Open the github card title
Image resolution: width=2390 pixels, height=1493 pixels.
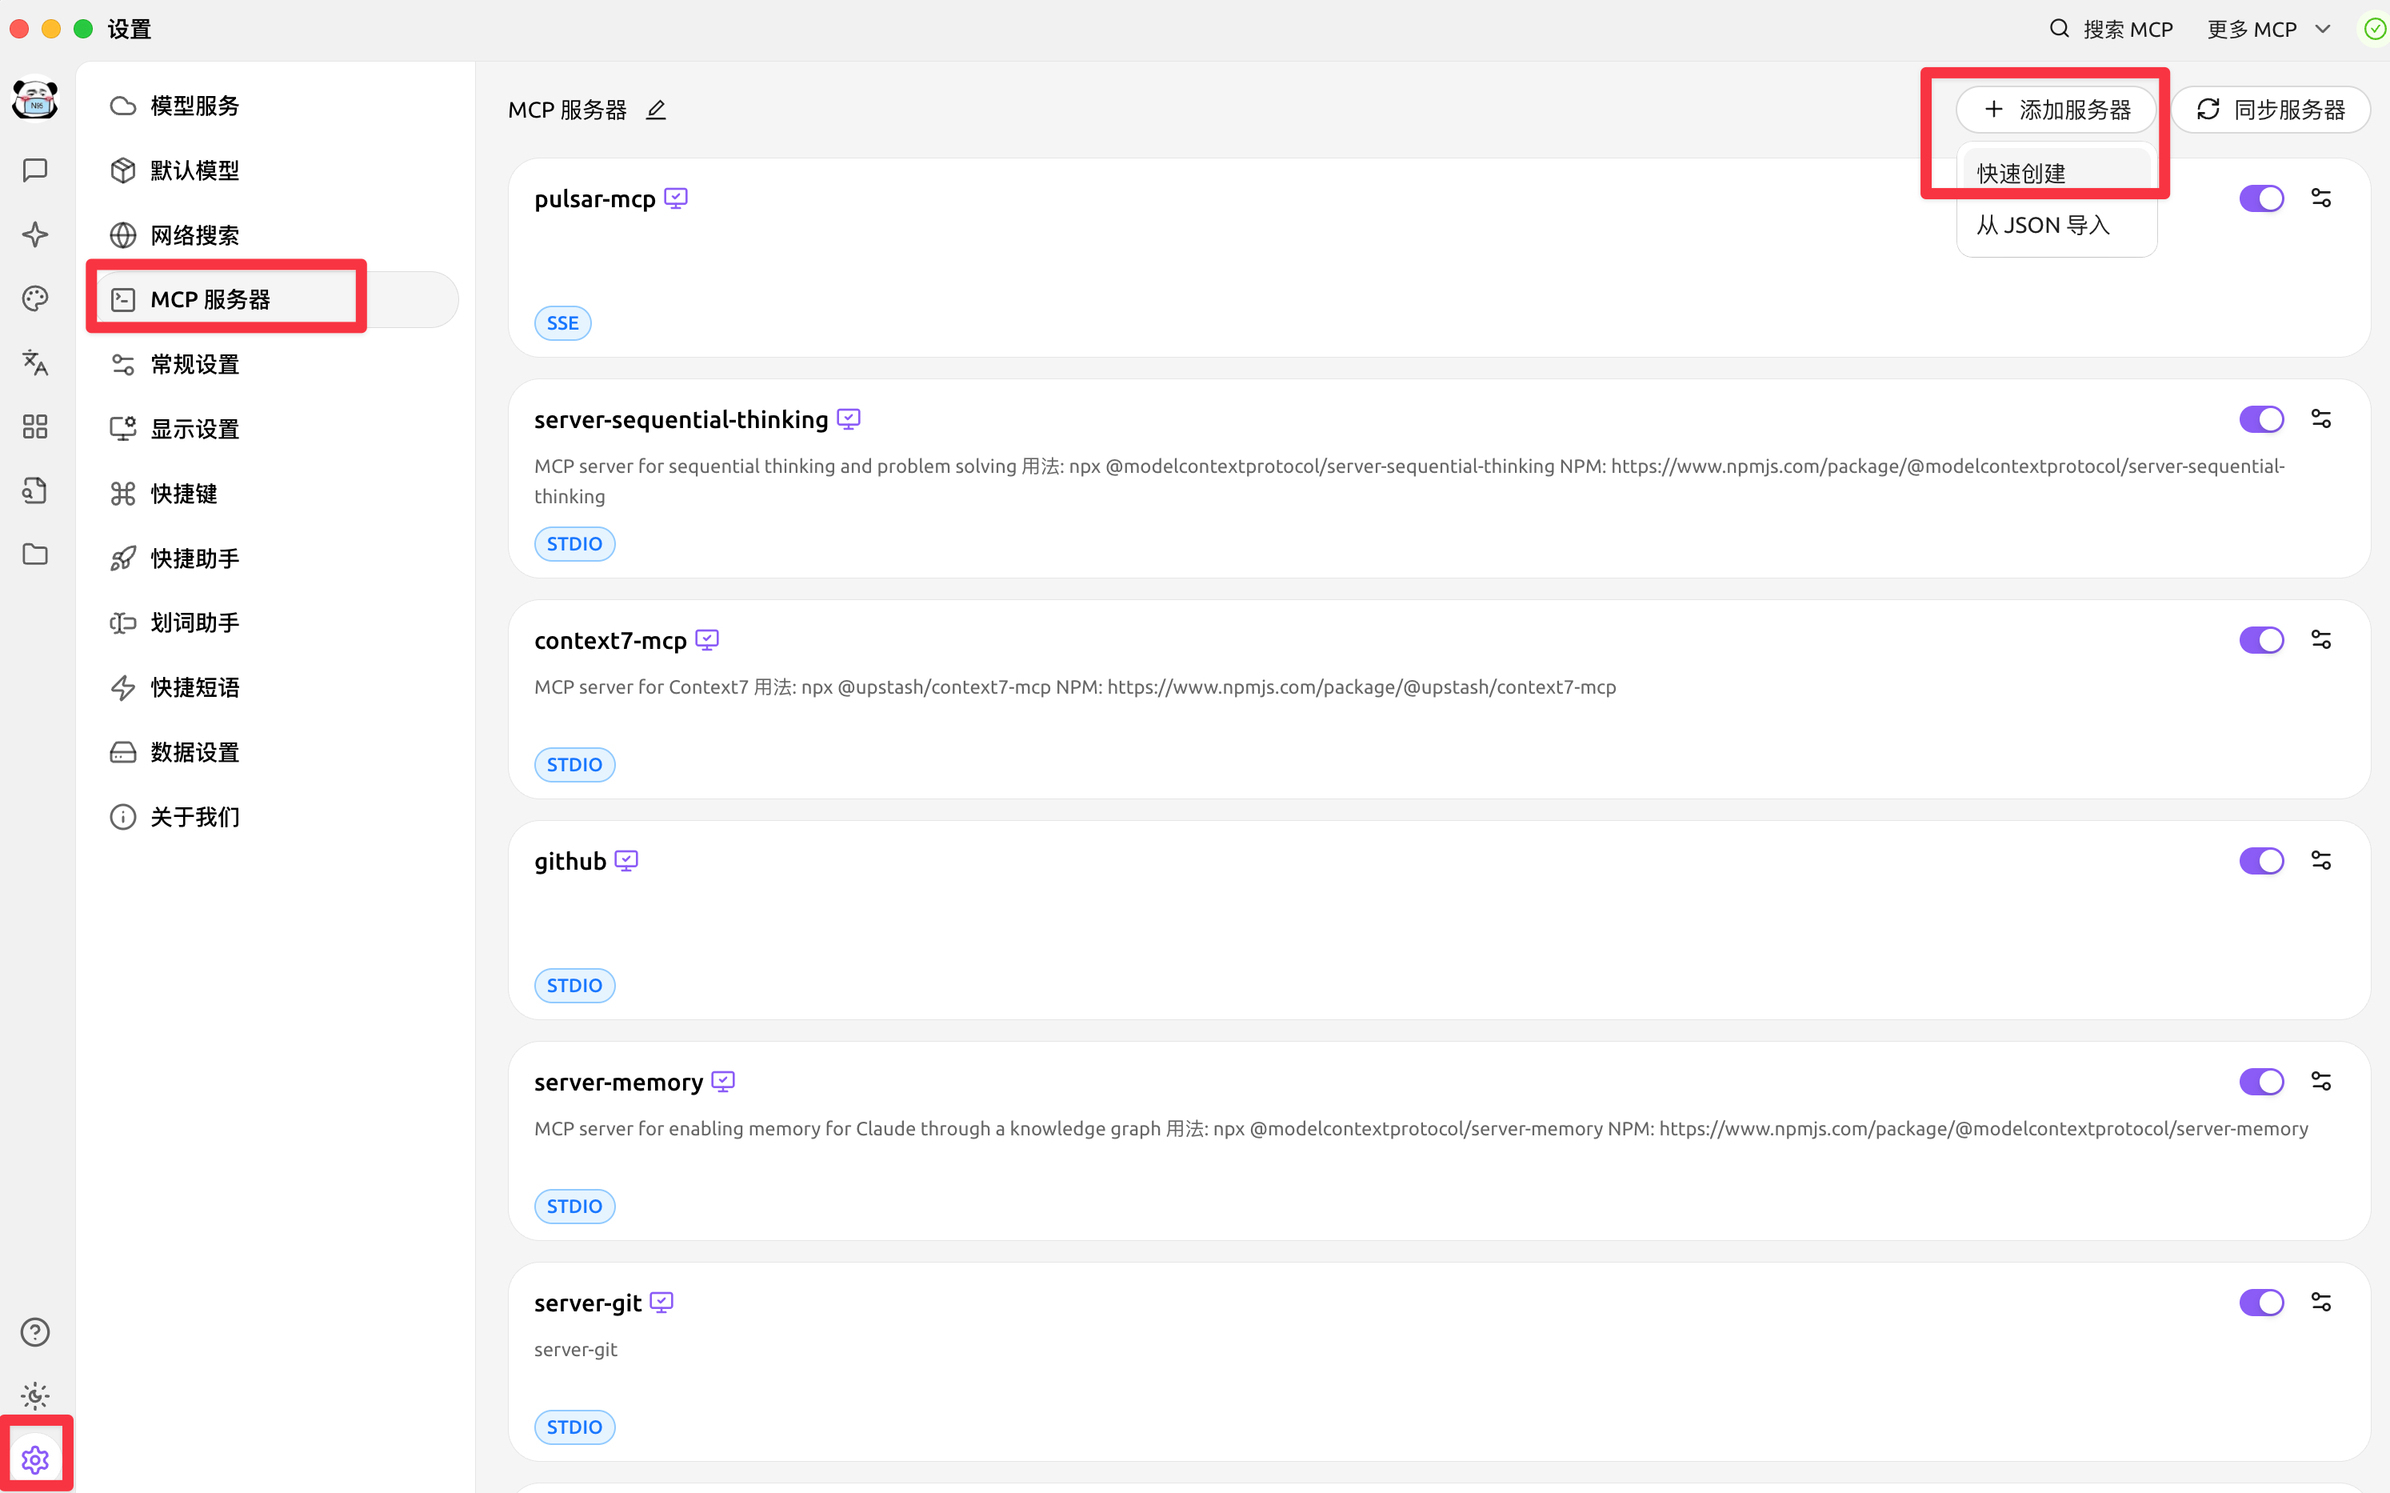point(570,862)
